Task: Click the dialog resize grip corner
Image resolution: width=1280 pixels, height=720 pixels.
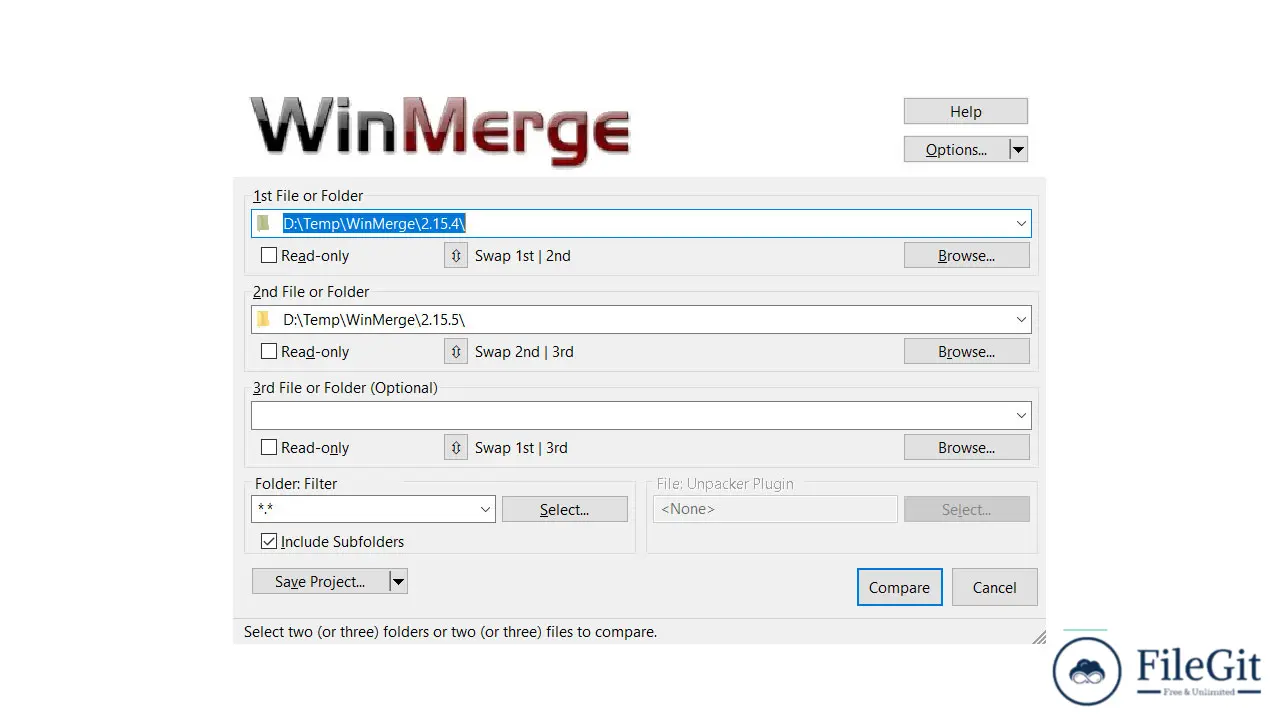Action: pyautogui.click(x=1039, y=637)
